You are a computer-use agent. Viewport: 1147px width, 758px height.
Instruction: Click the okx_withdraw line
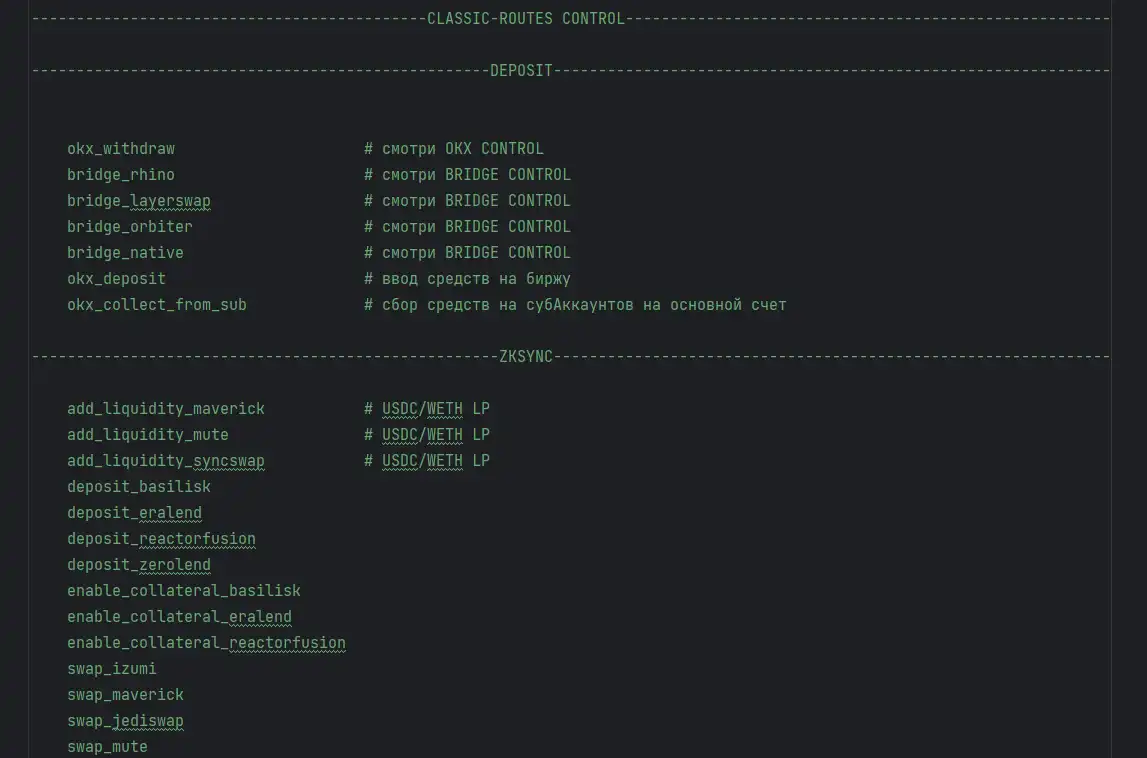pyautogui.click(x=121, y=149)
